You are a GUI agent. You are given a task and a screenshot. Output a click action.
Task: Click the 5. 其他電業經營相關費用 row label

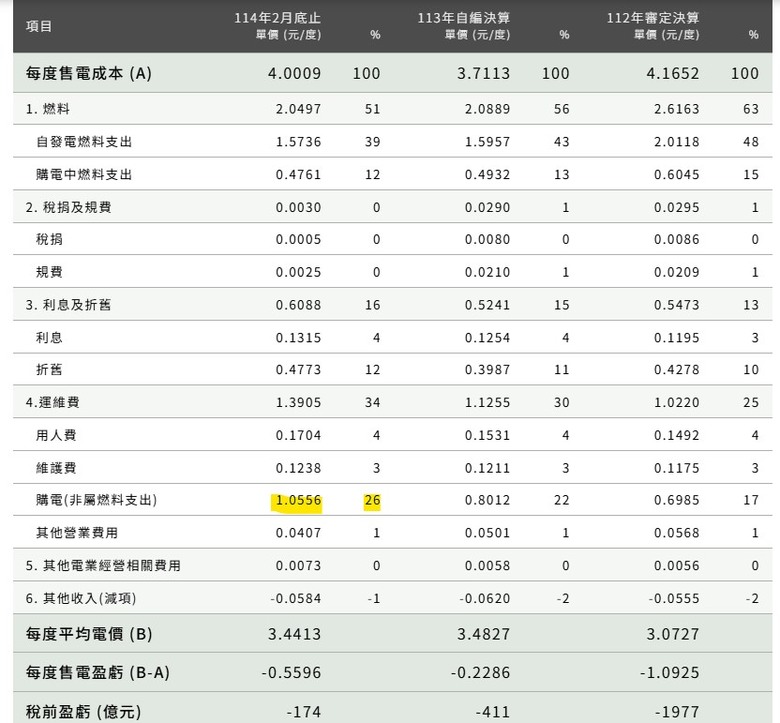(x=103, y=565)
